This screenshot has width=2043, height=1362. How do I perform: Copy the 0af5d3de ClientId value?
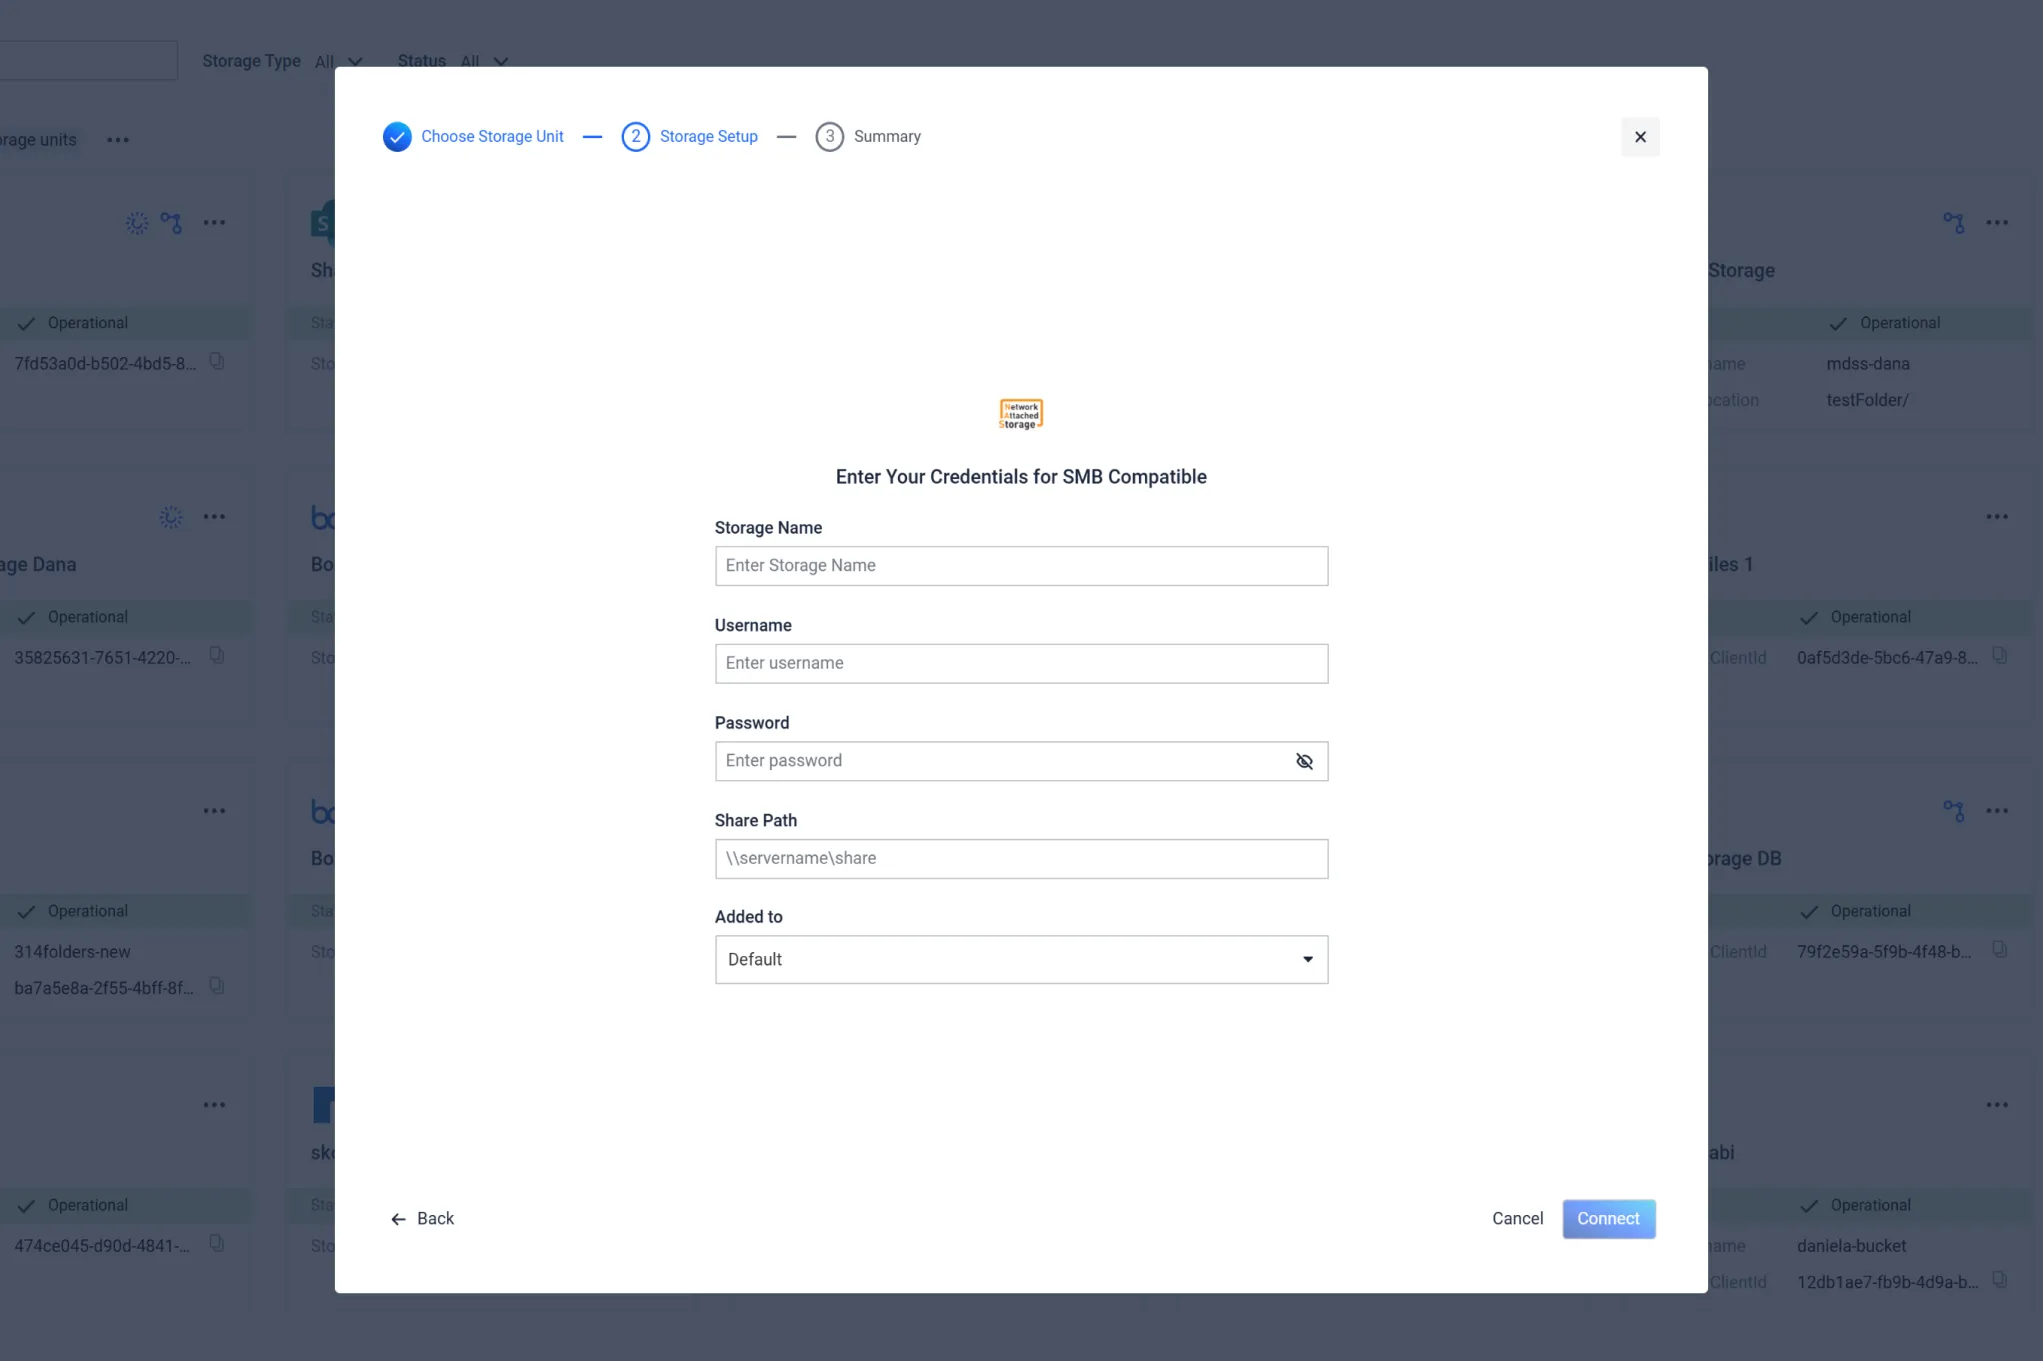pos(1999,656)
